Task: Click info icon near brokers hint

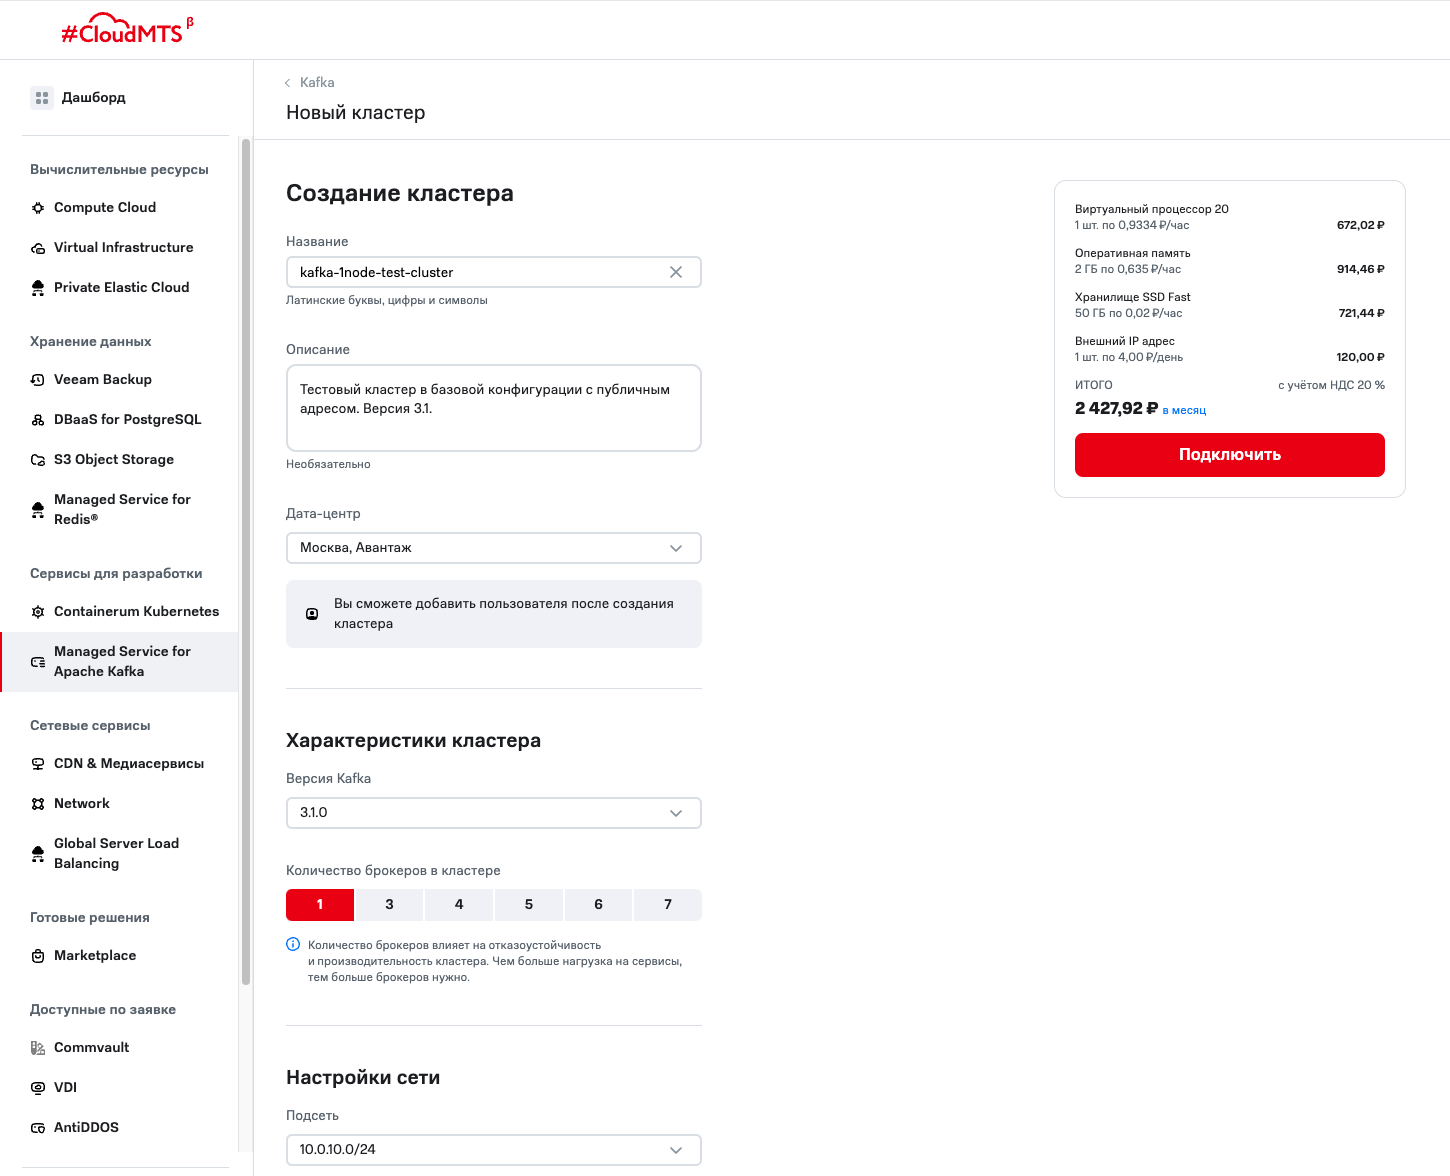Action: coord(293,944)
